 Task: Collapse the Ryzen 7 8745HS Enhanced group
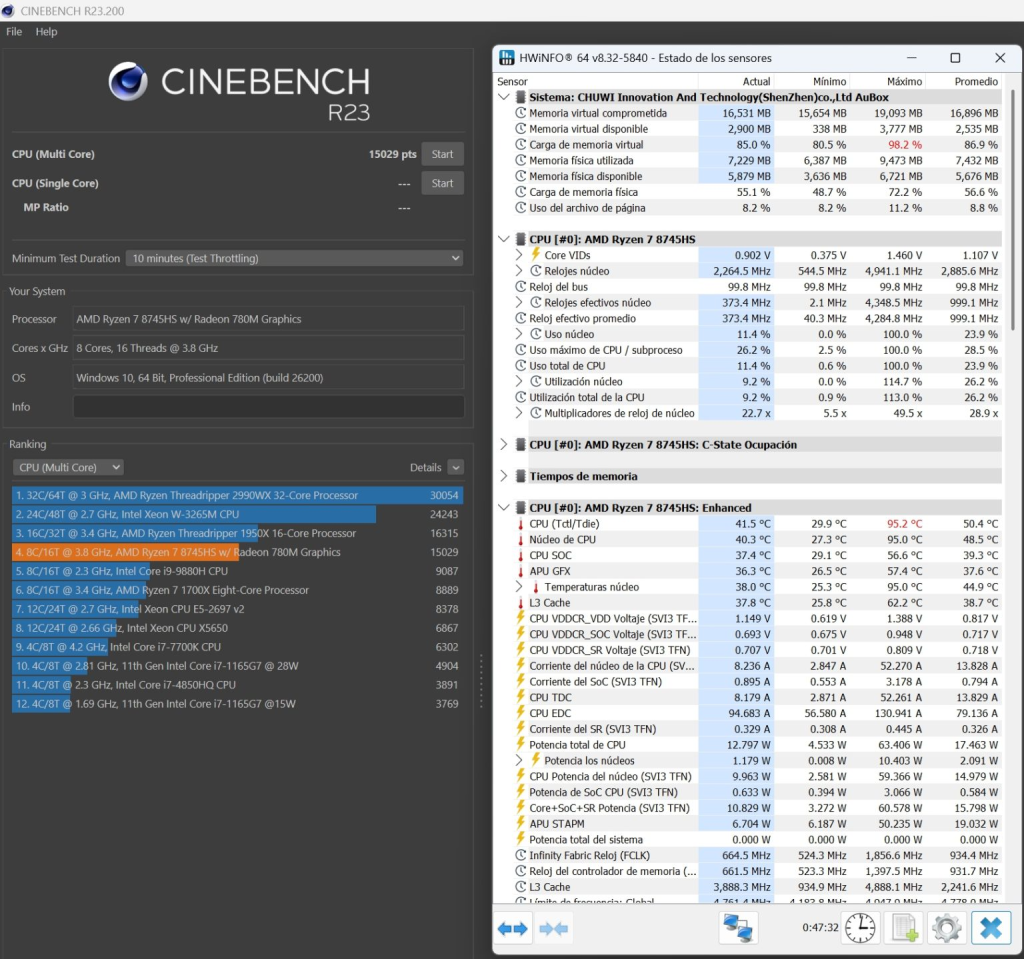click(x=504, y=508)
